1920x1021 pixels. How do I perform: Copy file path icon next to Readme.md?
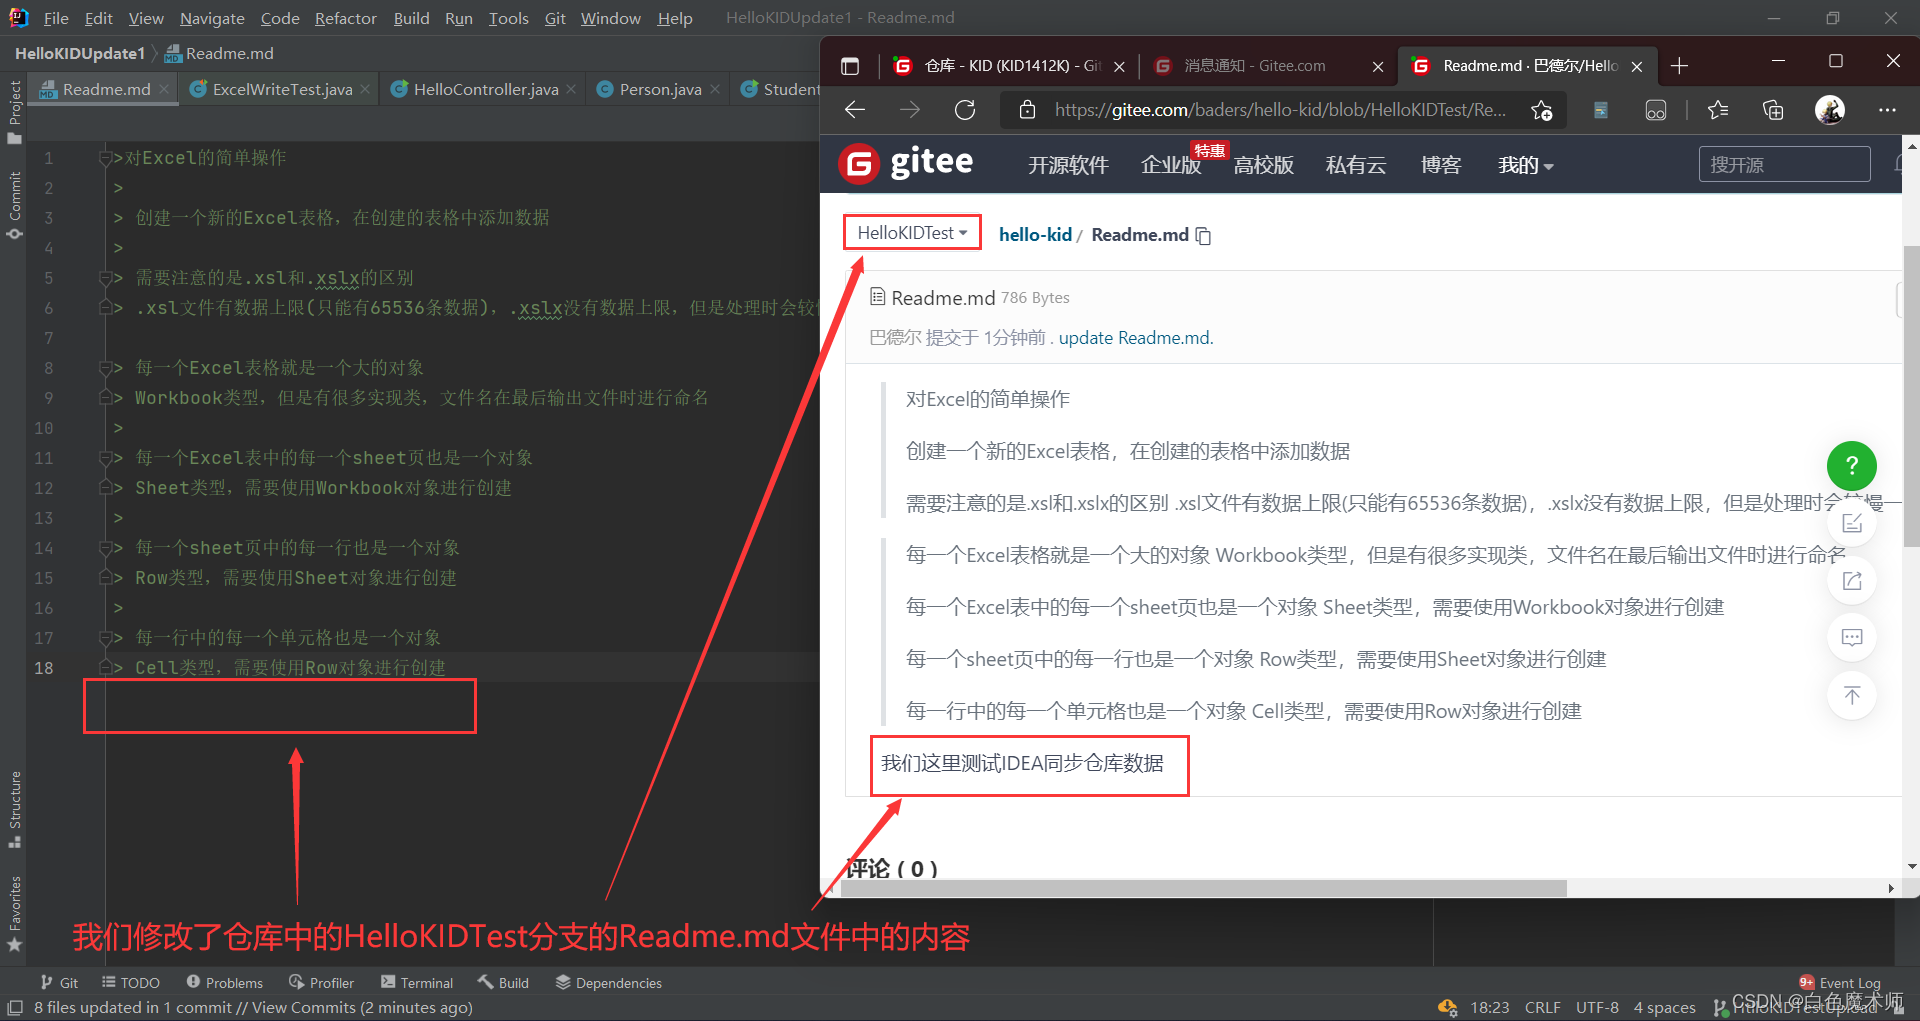tap(1204, 236)
